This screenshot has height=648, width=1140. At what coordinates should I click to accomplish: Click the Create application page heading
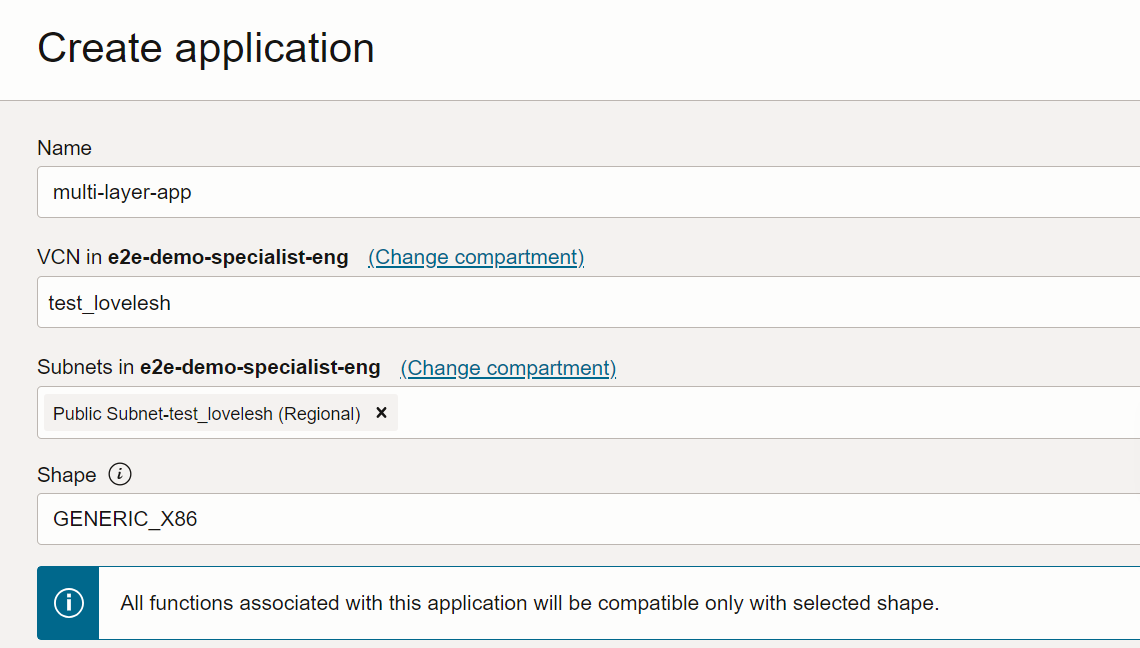(205, 47)
